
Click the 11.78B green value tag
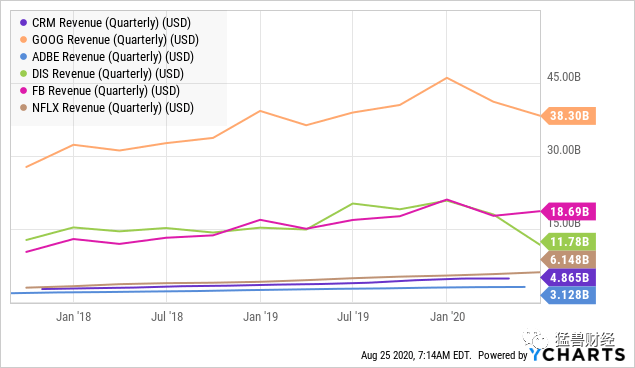click(x=569, y=242)
